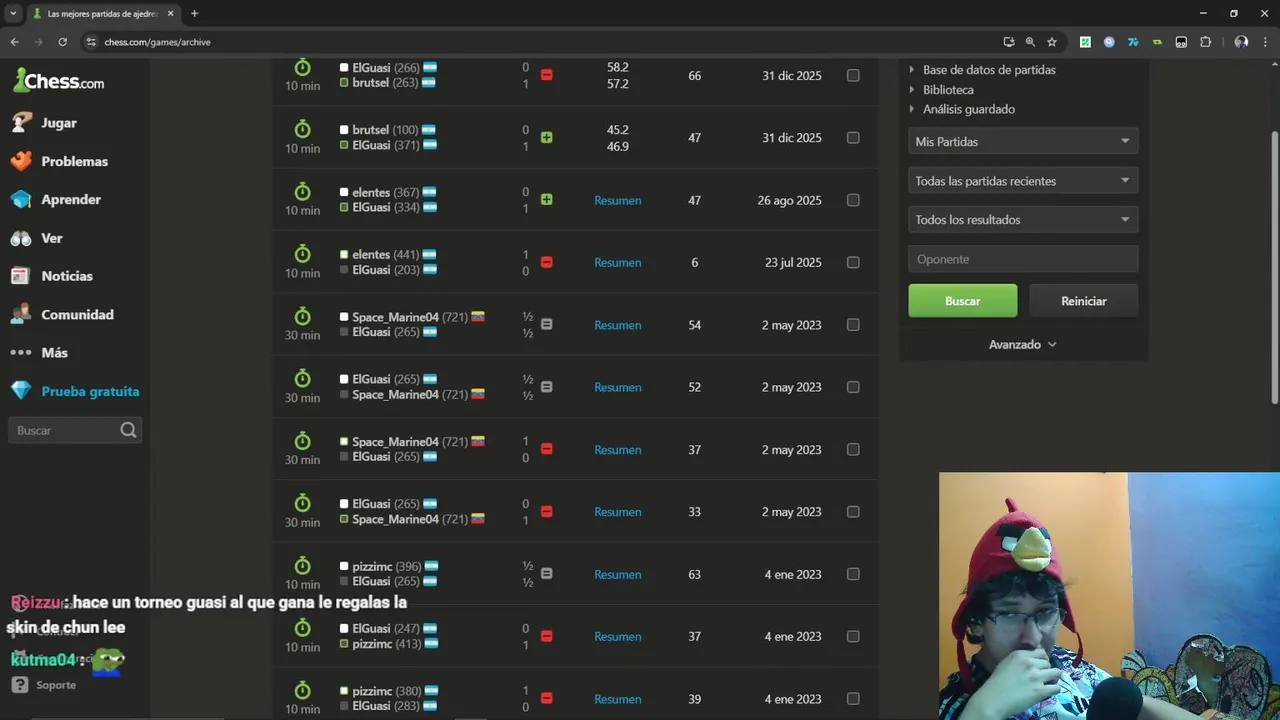Open Chrome three-dot menu
The height and width of the screenshot is (720, 1280).
pos(1265,42)
